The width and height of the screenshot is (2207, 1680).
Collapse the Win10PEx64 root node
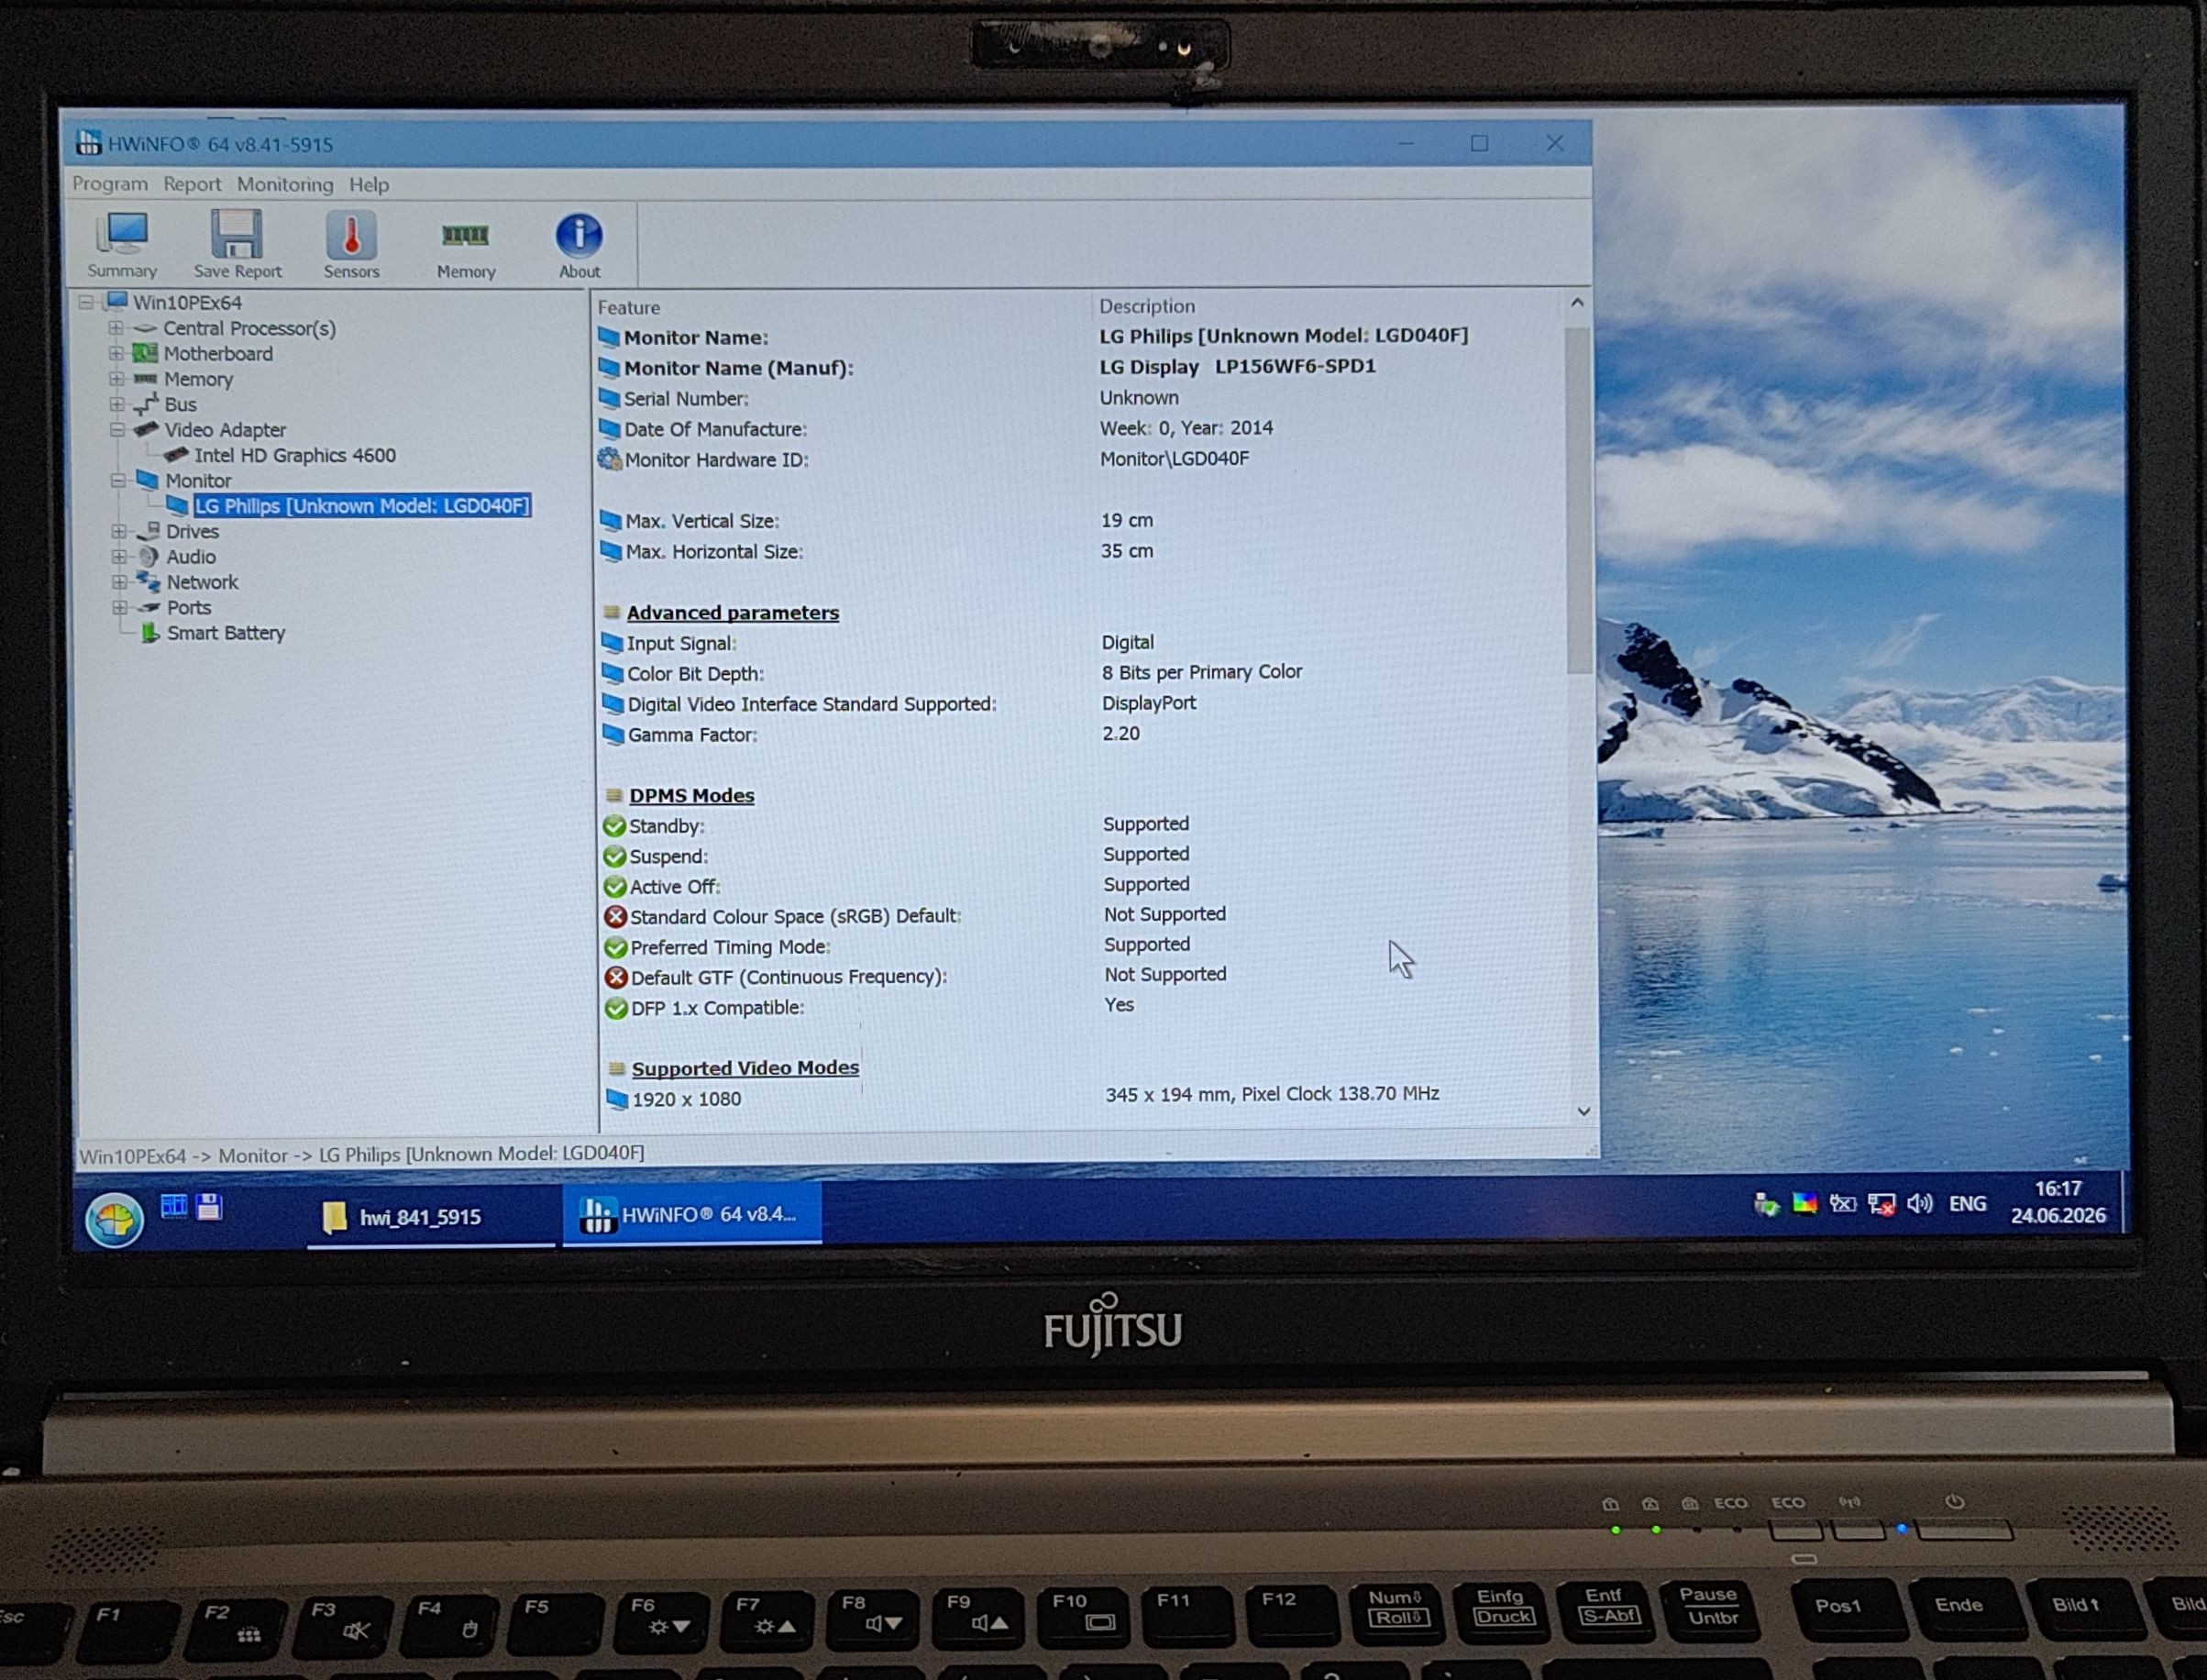pos(86,302)
